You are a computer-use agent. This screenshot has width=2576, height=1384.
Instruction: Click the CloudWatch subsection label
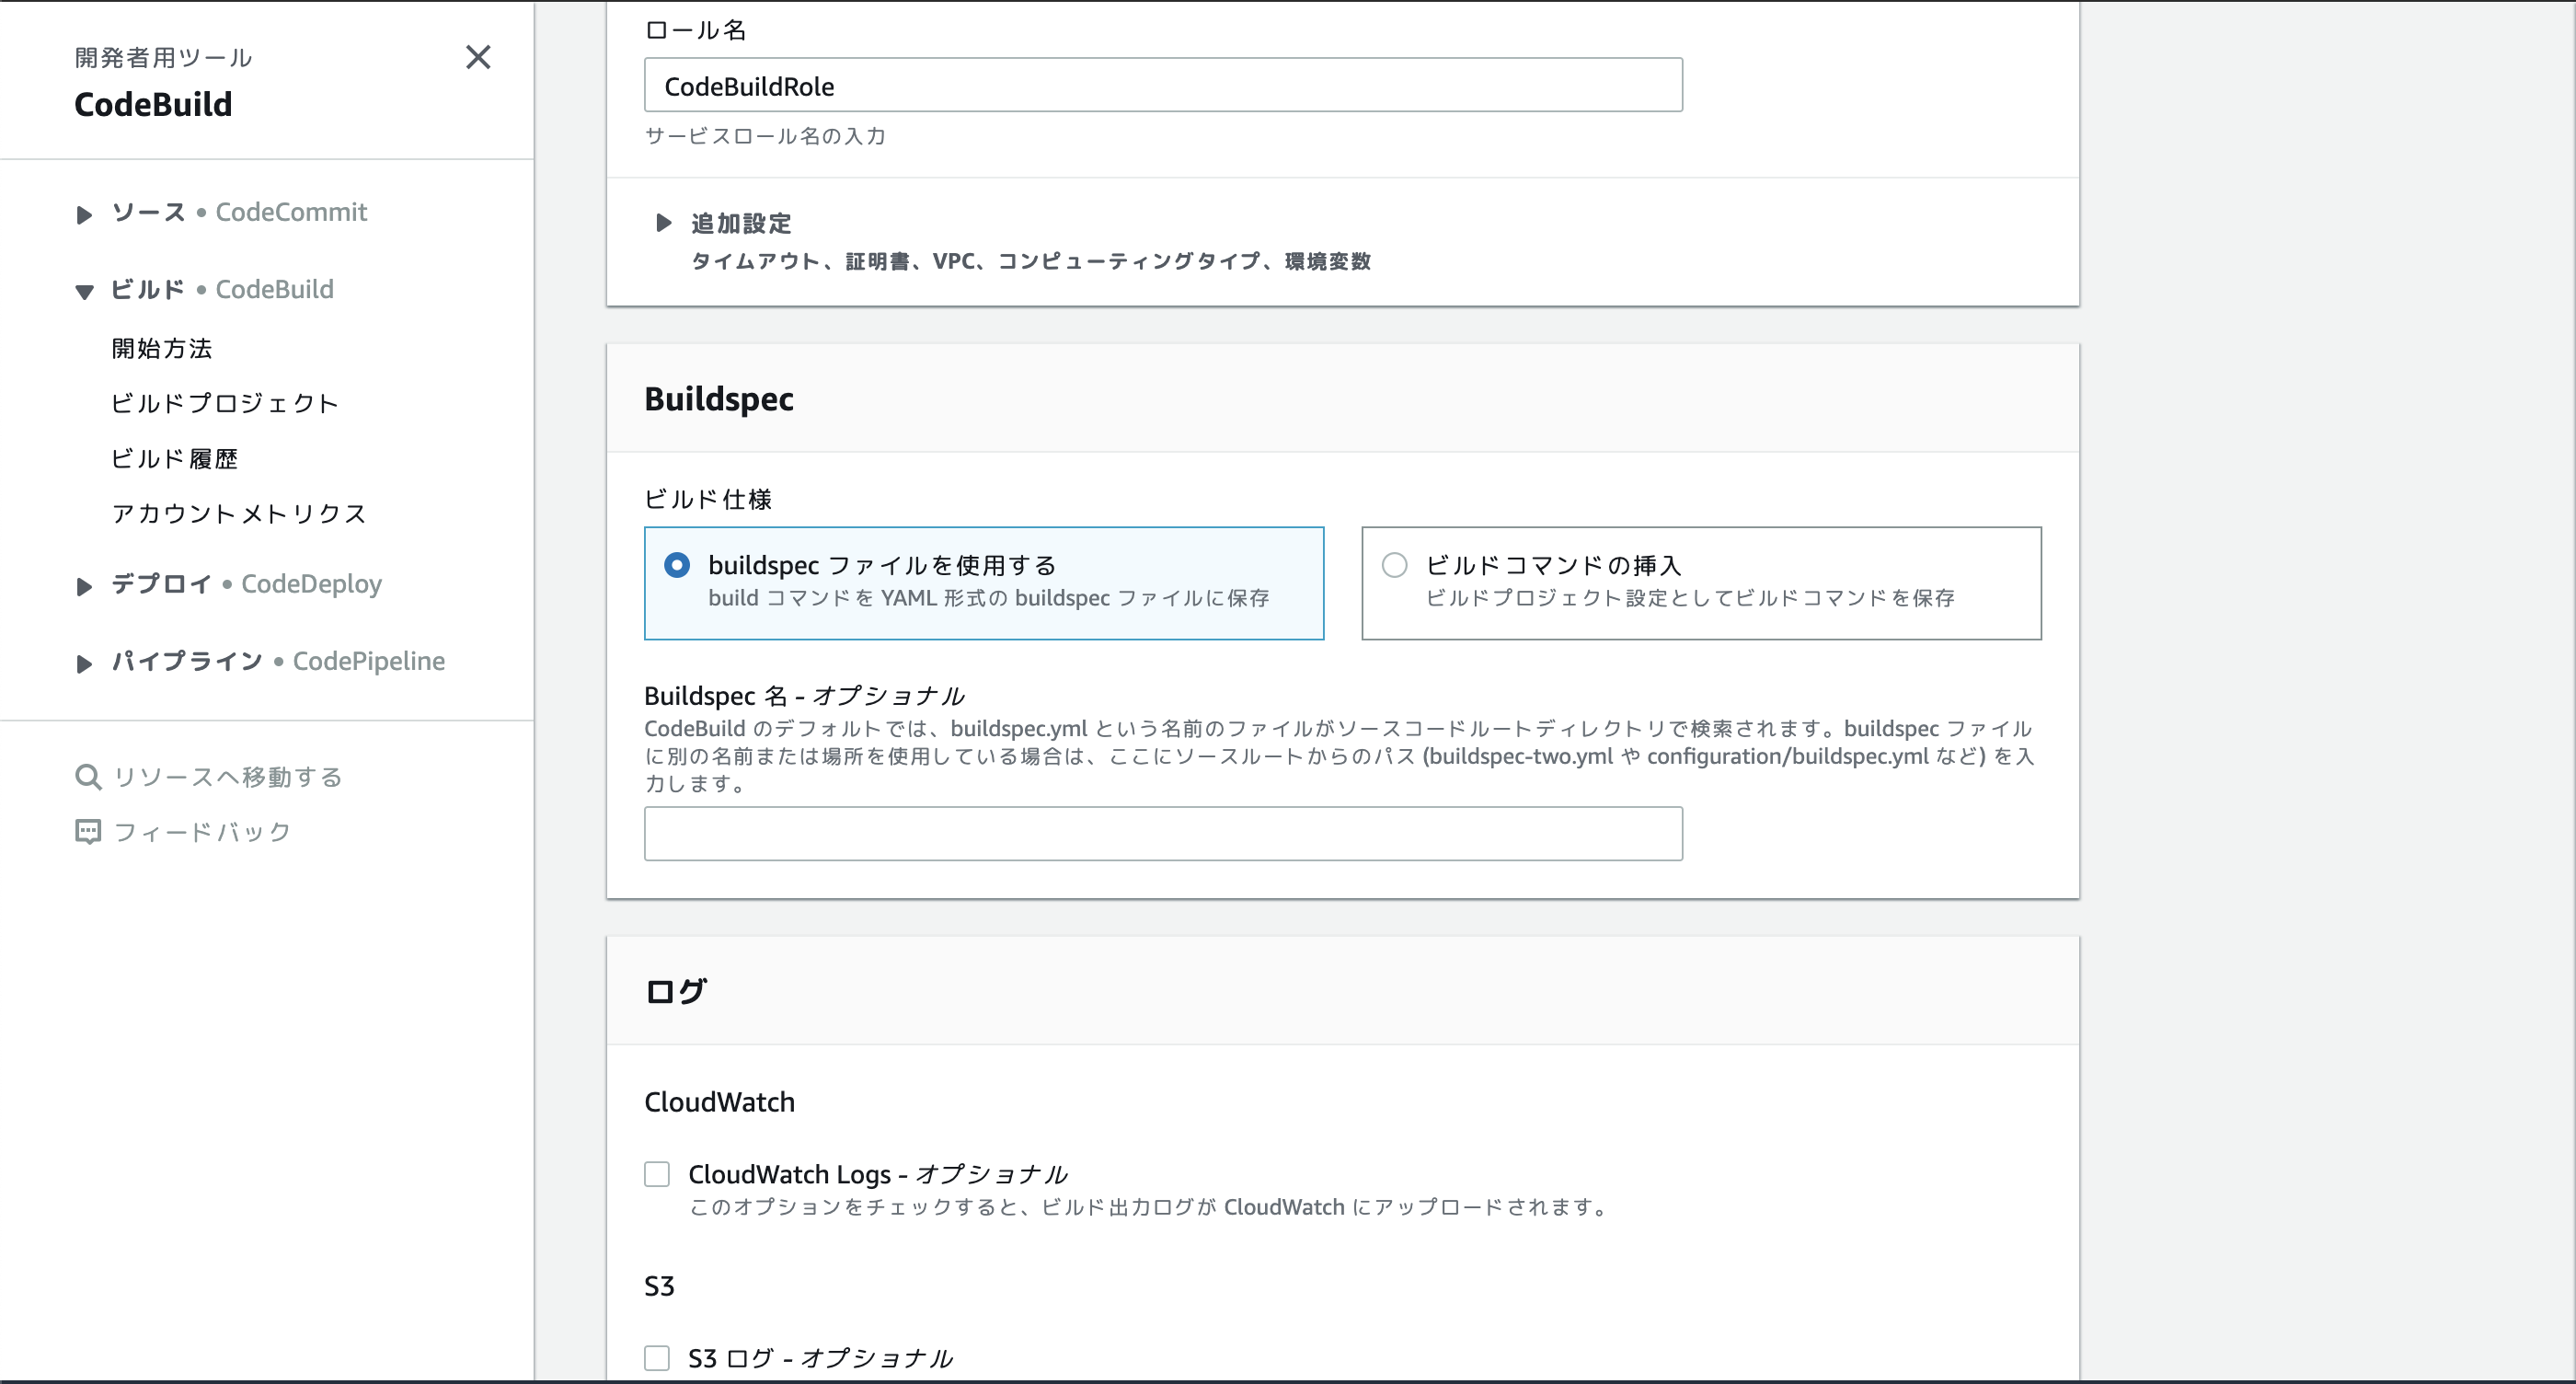point(719,1101)
